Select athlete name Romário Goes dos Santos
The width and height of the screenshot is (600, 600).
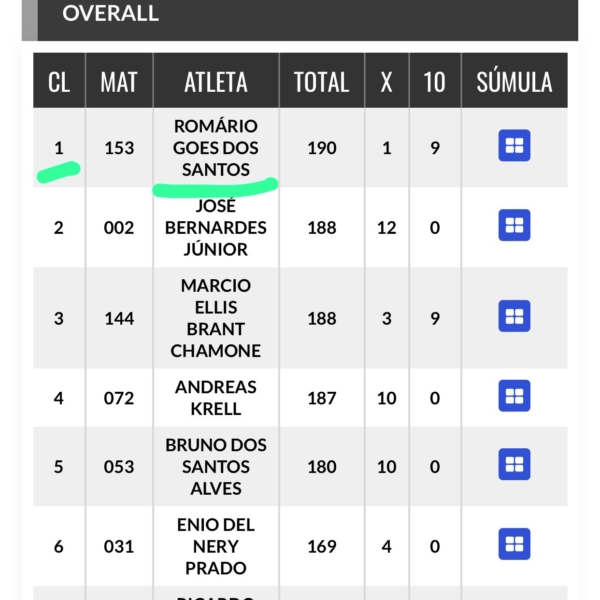216,148
